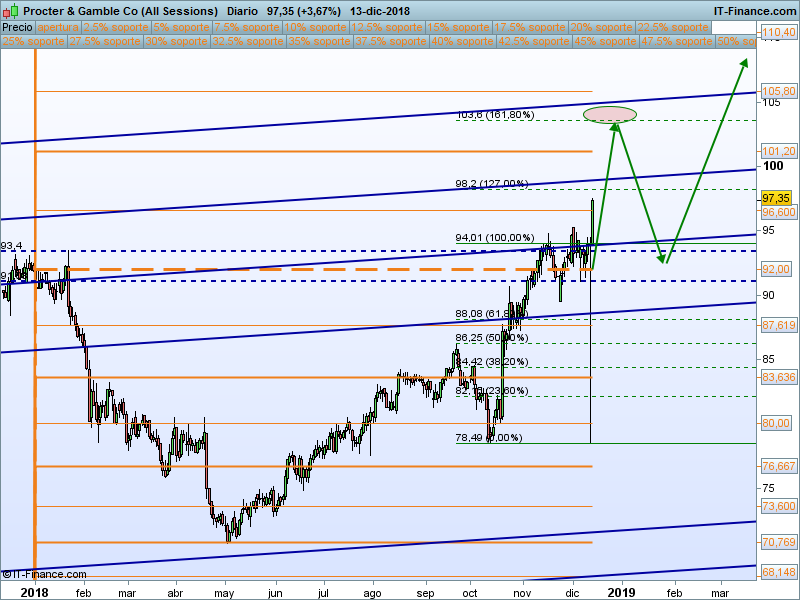Click the 17.5% soporte label
The width and height of the screenshot is (800, 600).
(530, 28)
